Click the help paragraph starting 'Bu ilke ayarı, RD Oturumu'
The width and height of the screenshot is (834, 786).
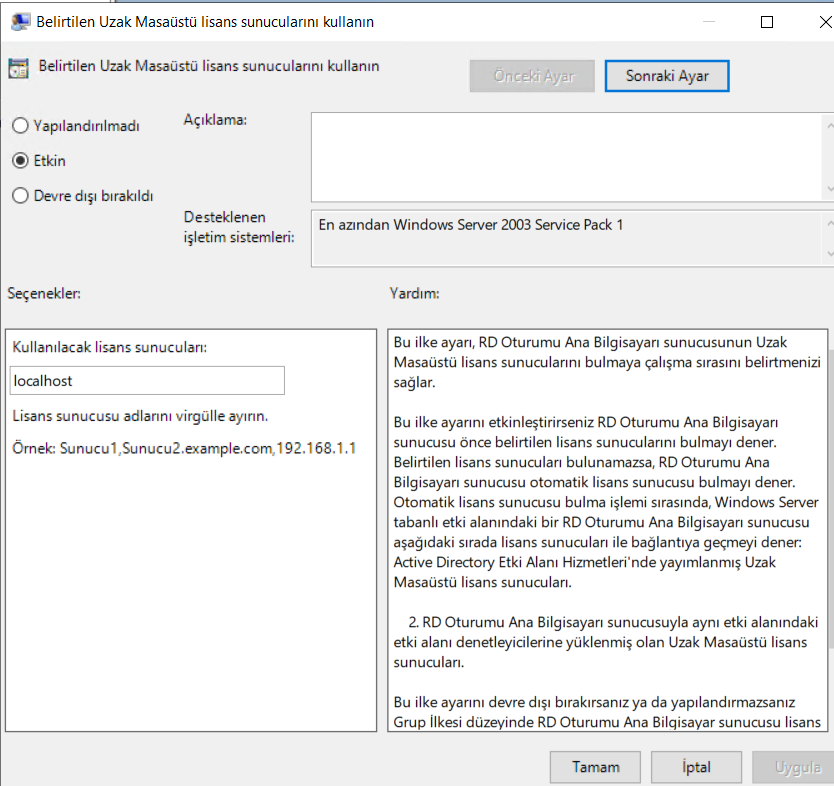tap(607, 362)
